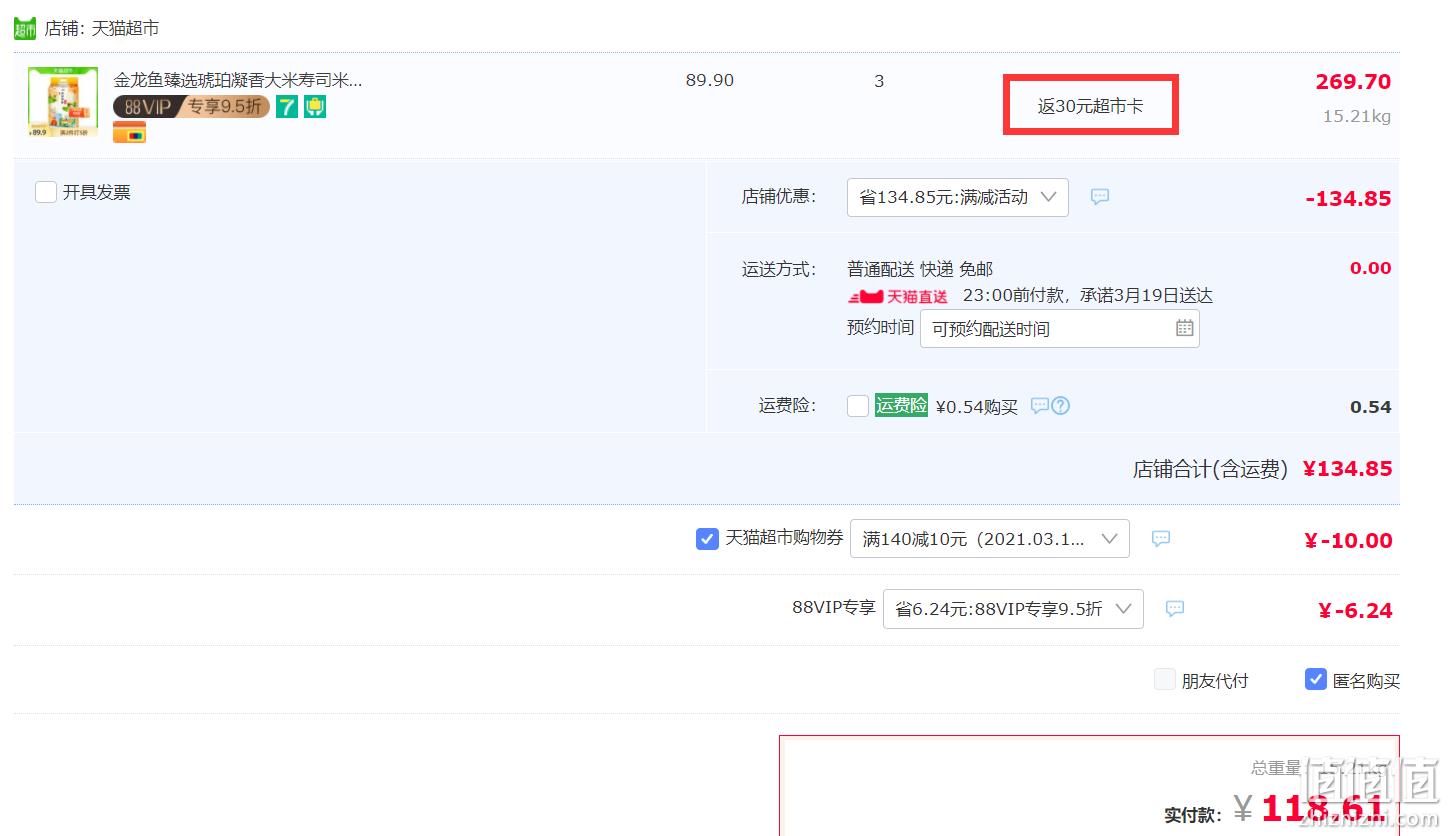Open the 满140减10元 coupon dropdown

point(990,539)
